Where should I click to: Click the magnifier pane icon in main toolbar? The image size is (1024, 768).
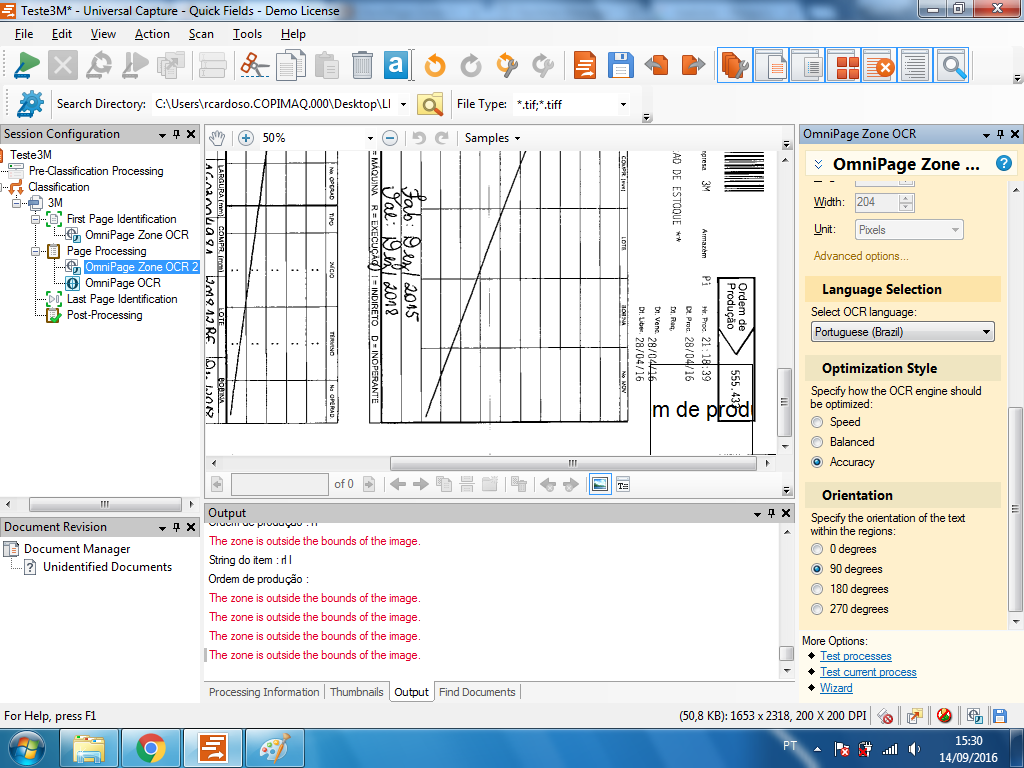point(953,66)
